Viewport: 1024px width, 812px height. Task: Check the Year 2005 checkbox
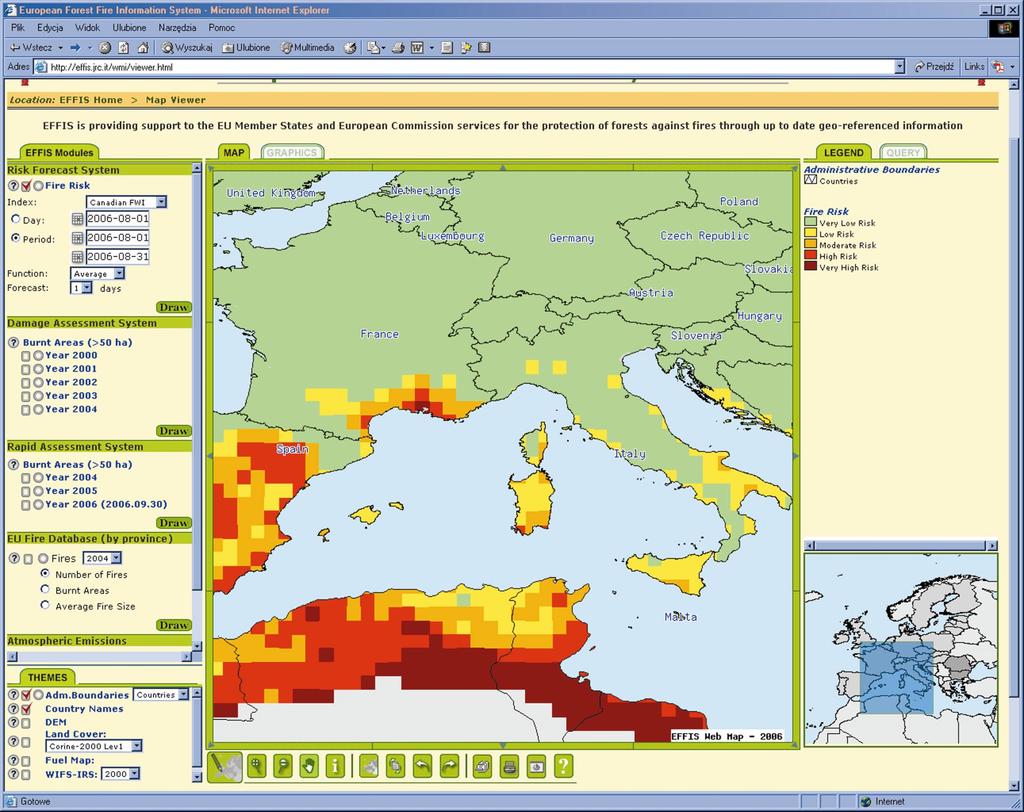(x=25, y=491)
